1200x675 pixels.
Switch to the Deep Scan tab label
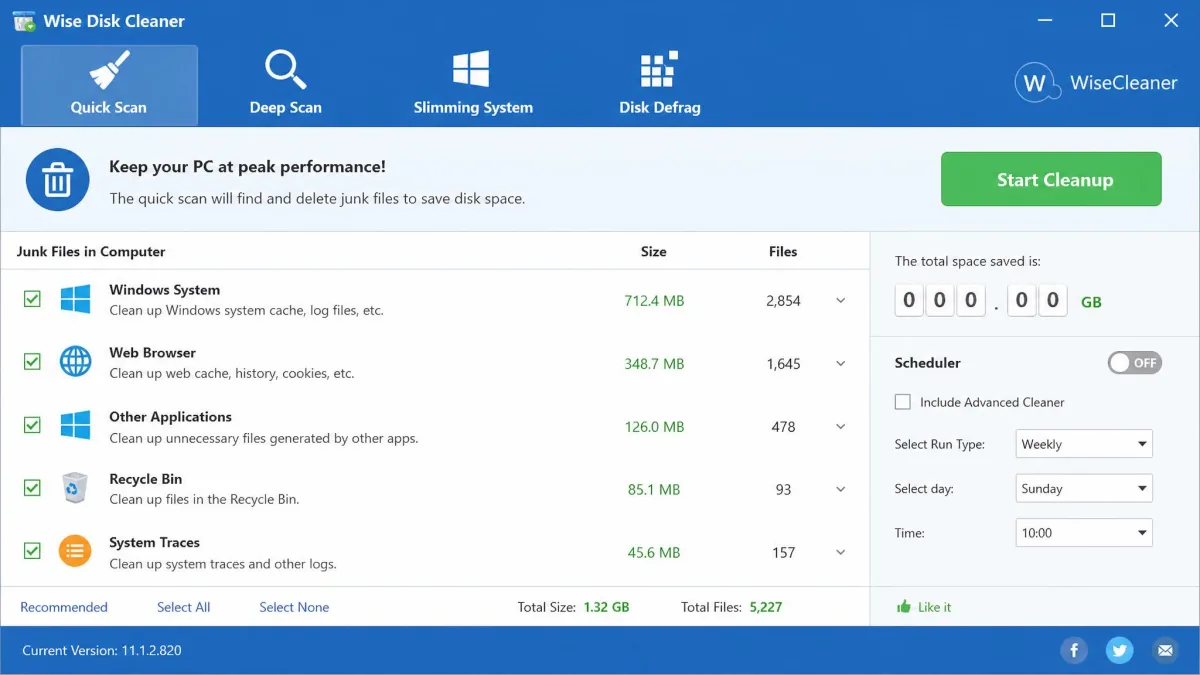[x=286, y=108]
